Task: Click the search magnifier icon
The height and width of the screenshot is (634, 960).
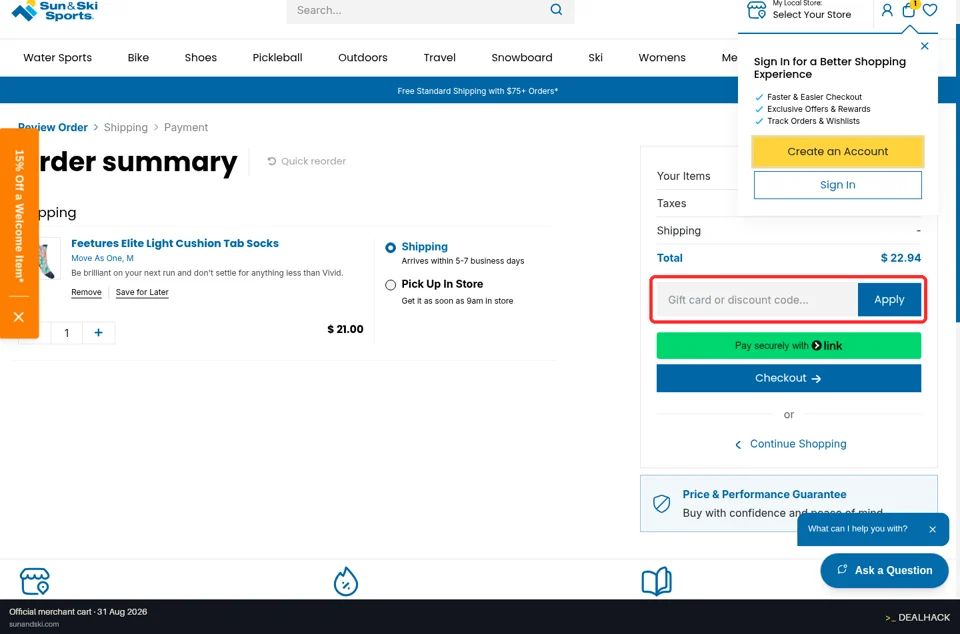Action: point(556,10)
